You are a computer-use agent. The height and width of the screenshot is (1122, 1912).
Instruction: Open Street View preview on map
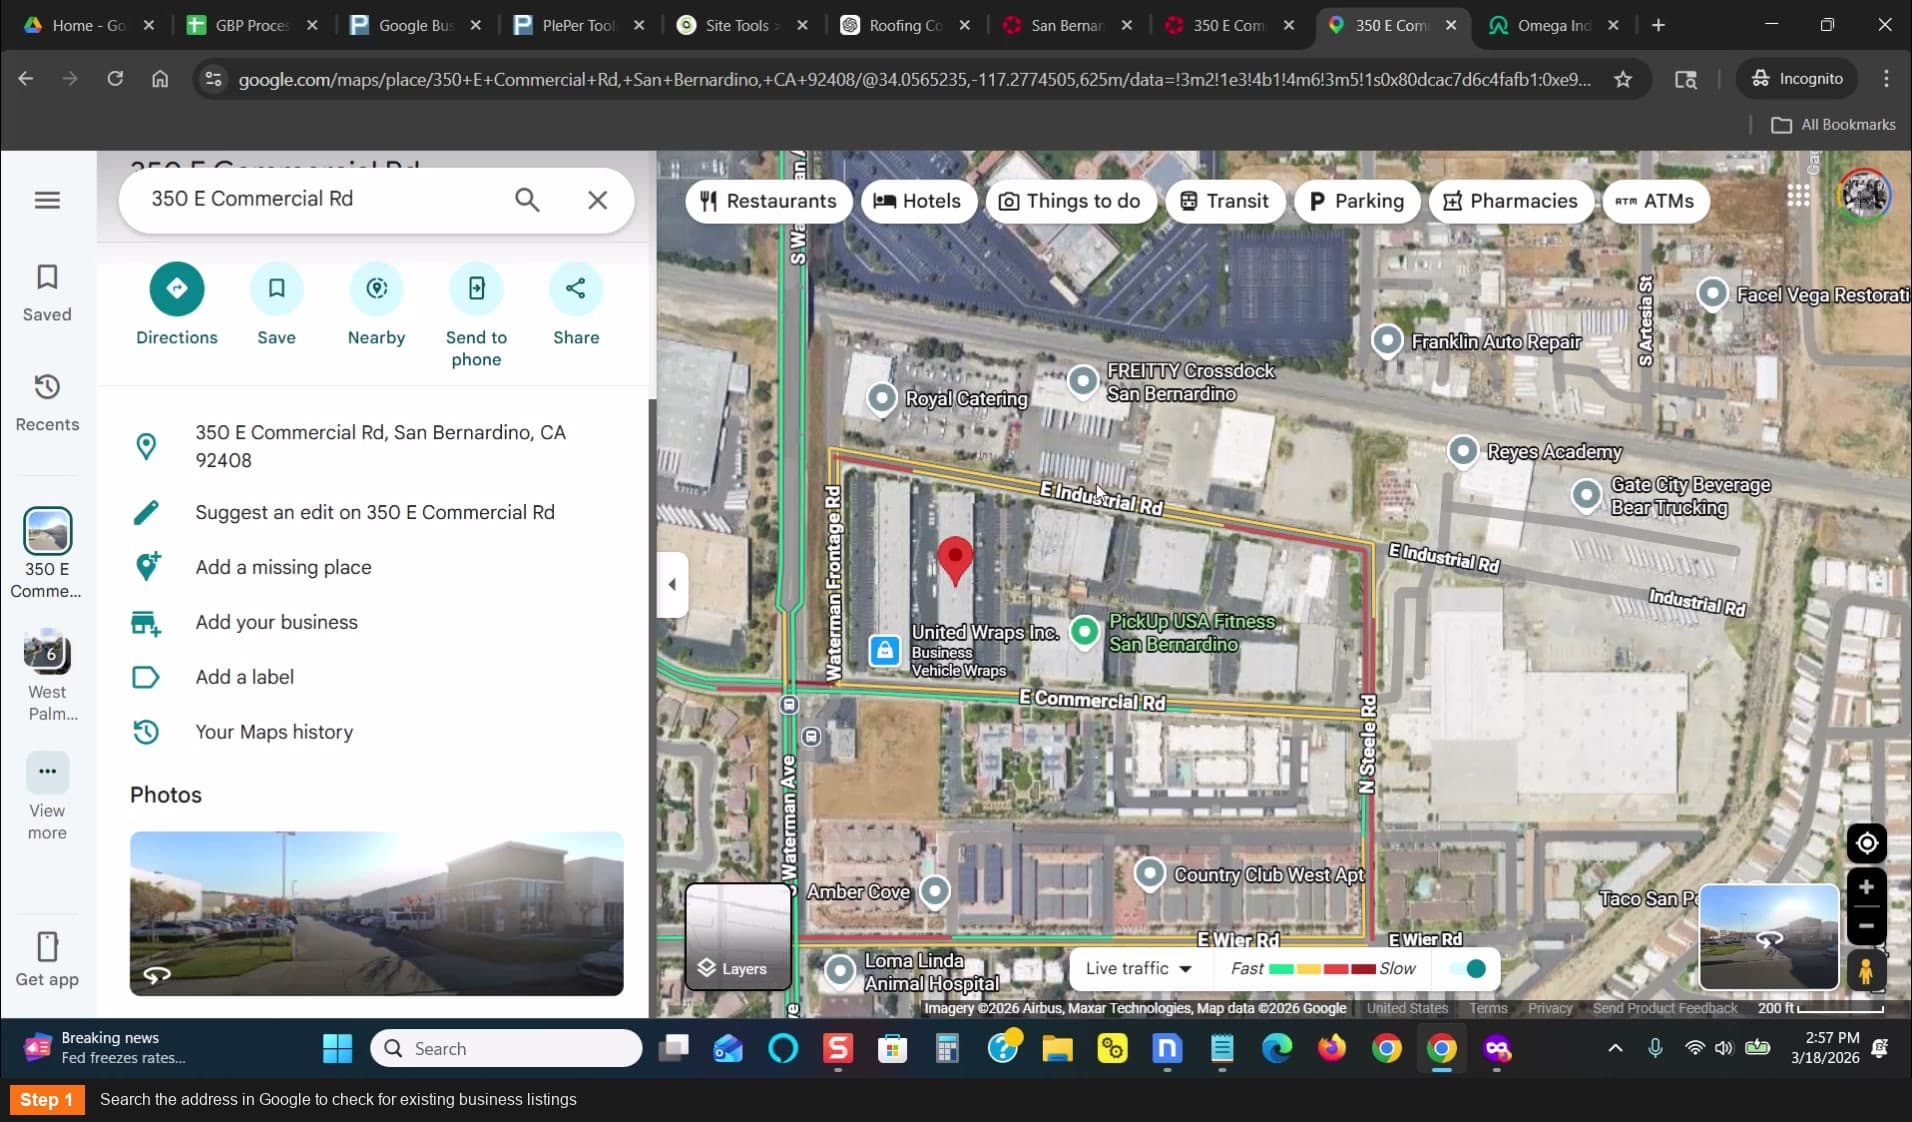coord(1768,937)
